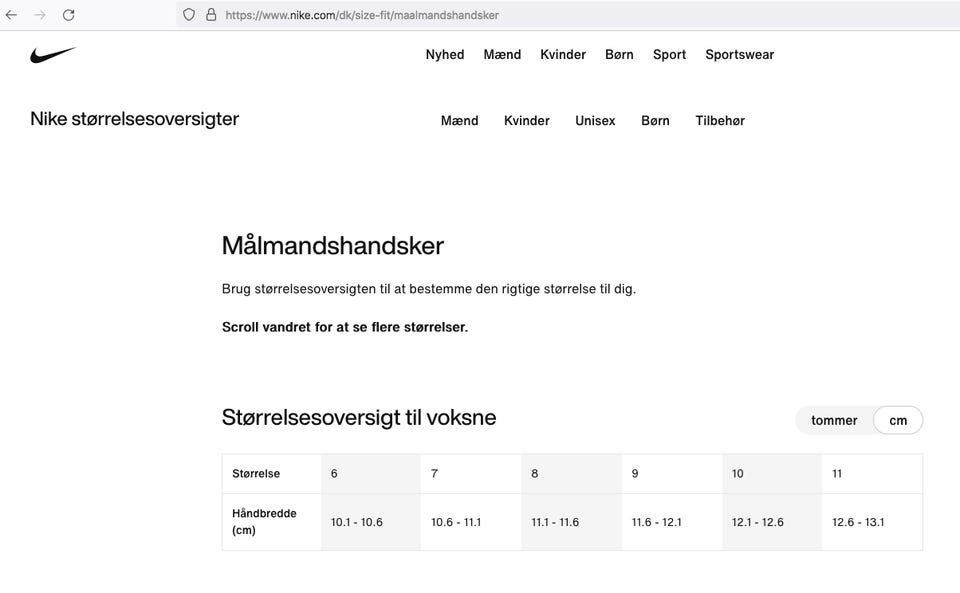Click the 12.6 - 13.1 width cell
The width and height of the screenshot is (960, 593).
(x=872, y=522)
